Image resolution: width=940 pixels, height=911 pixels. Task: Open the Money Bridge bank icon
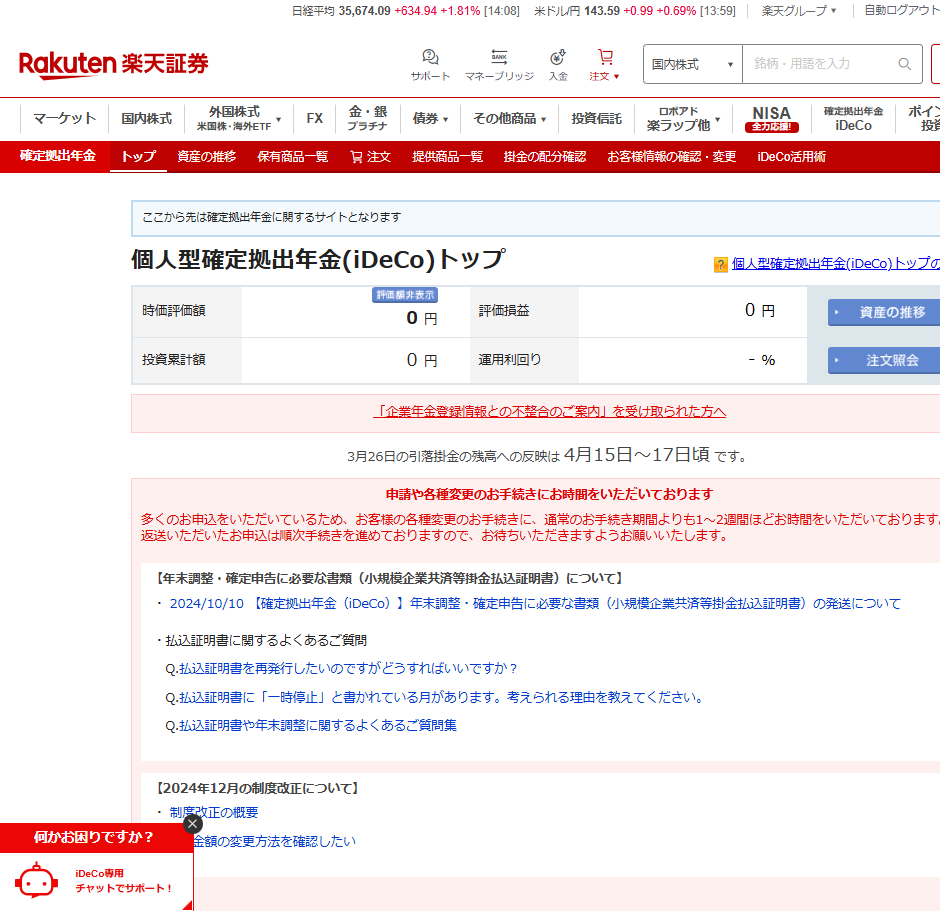coord(499,57)
